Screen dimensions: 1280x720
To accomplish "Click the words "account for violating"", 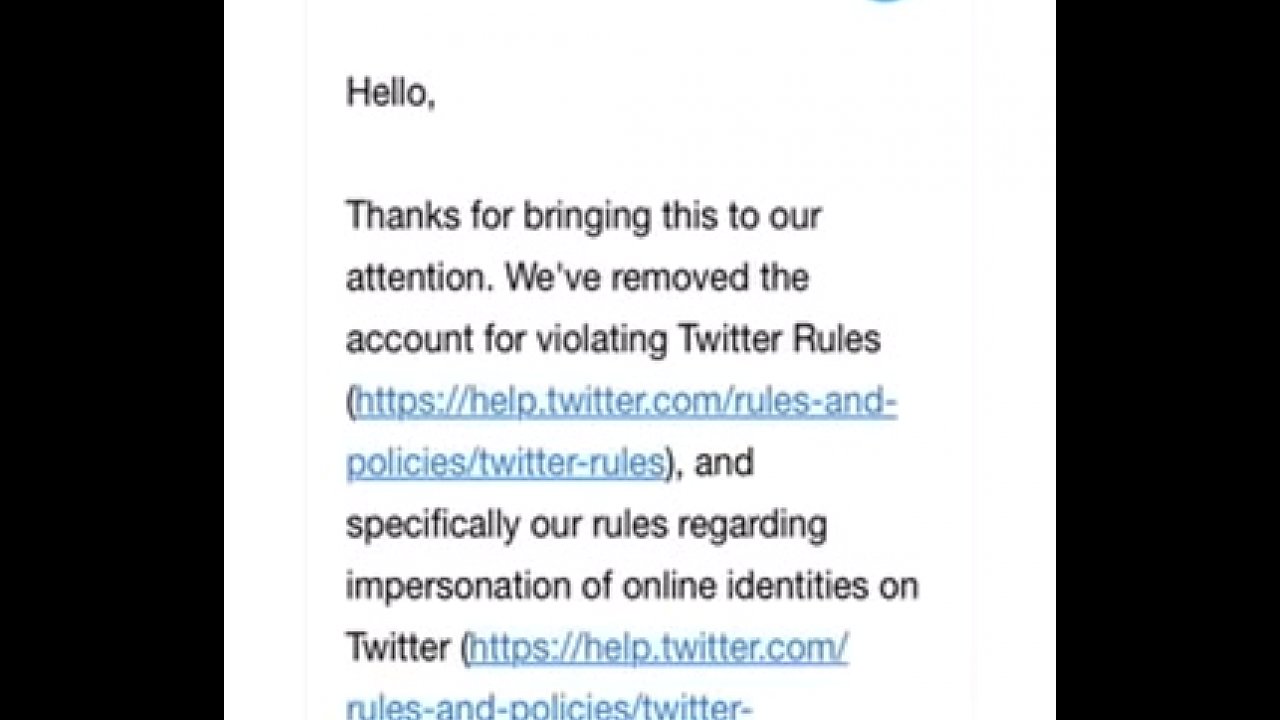I will [507, 340].
